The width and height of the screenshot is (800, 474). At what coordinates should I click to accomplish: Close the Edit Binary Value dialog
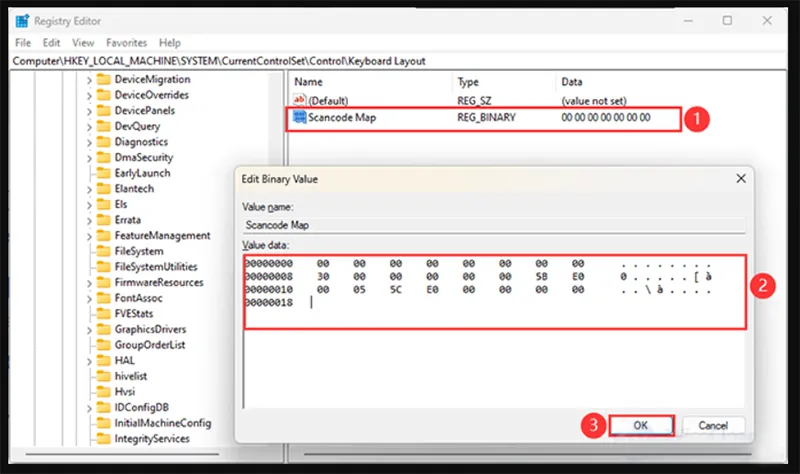[740, 178]
